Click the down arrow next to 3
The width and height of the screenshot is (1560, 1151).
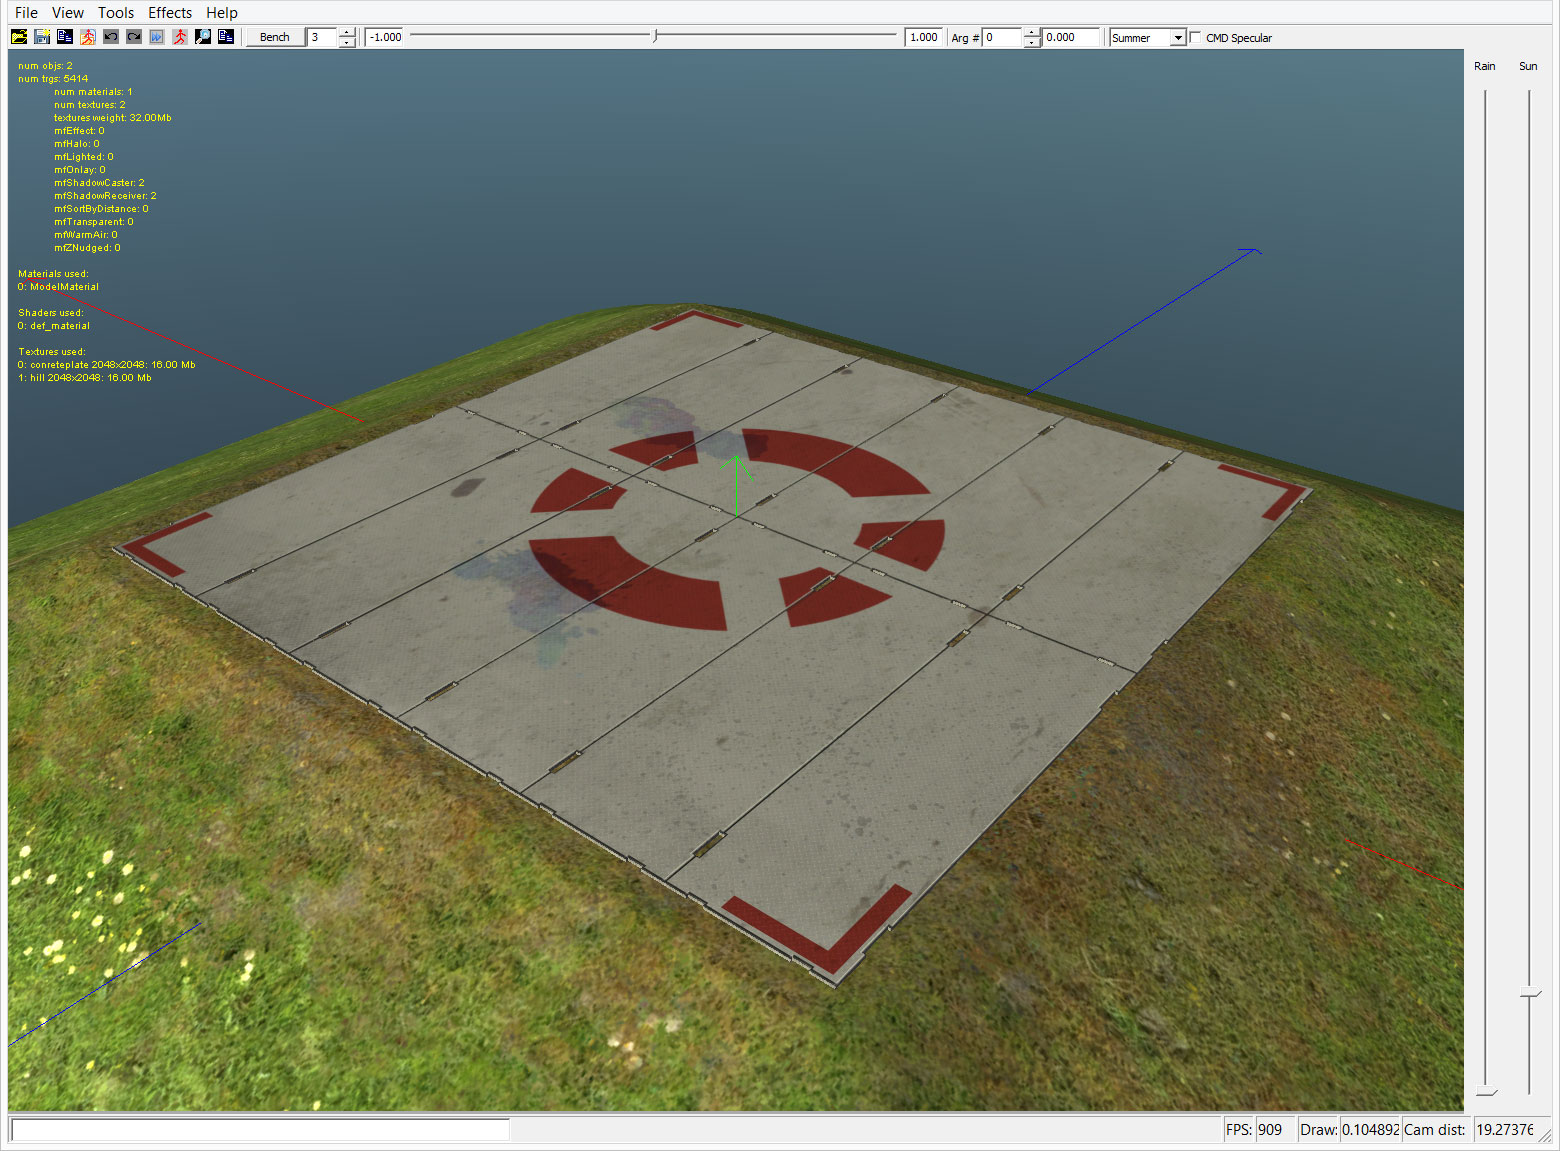pos(346,41)
